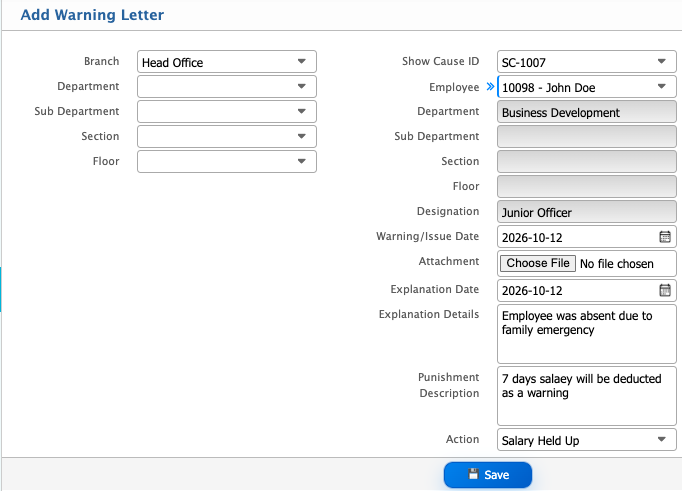682x491 pixels.
Task: Click the disabled right-side Sub Department field
Action: point(586,137)
